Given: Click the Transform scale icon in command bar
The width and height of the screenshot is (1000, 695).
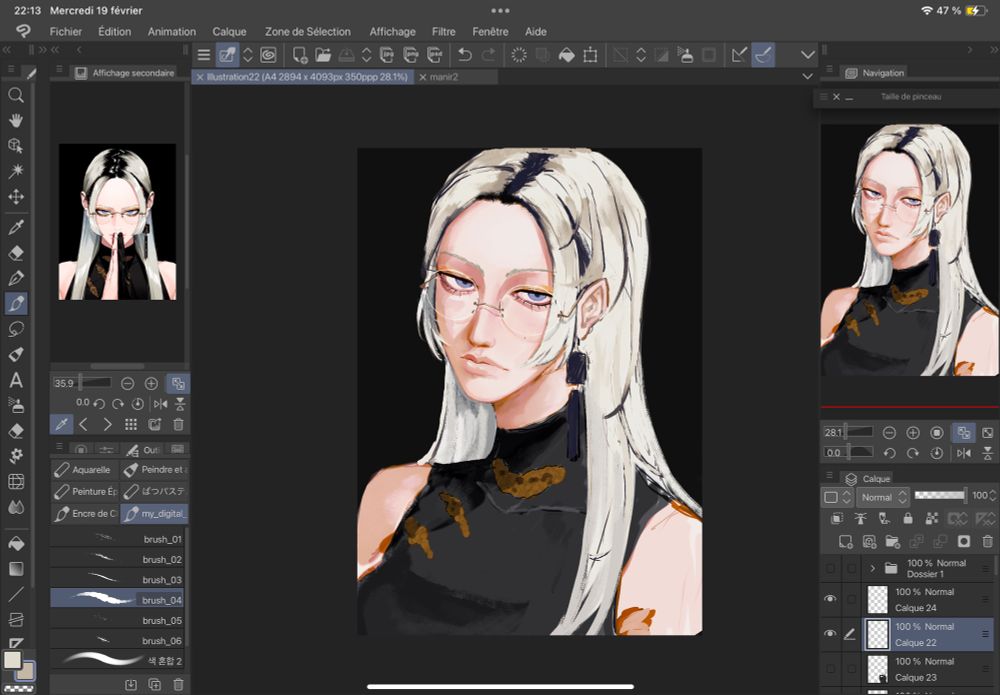Looking at the screenshot, I should [591, 55].
